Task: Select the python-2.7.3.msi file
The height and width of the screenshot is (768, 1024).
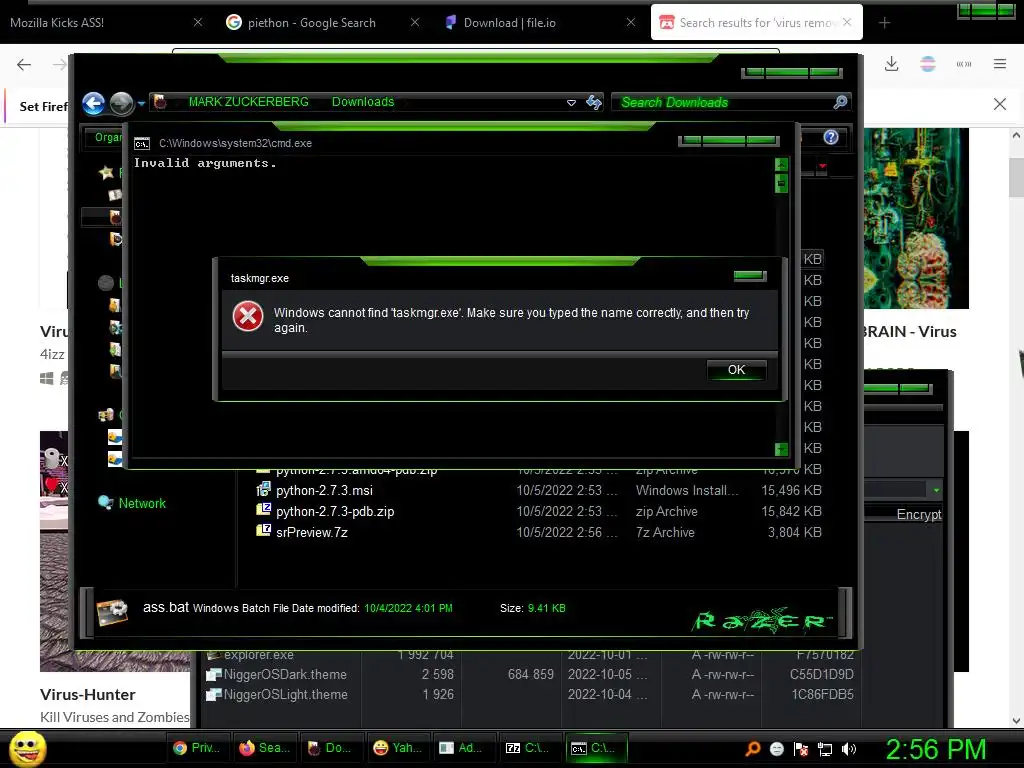Action: click(325, 490)
